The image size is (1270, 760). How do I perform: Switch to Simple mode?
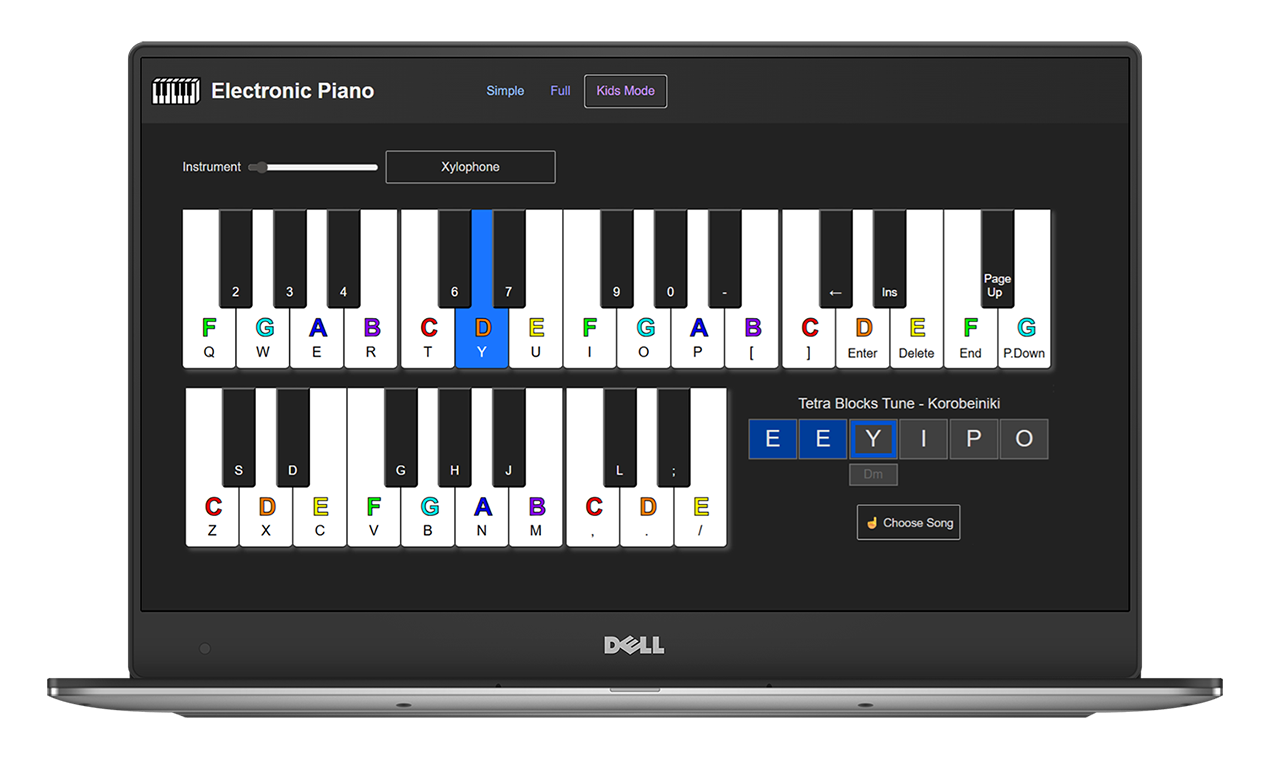505,91
